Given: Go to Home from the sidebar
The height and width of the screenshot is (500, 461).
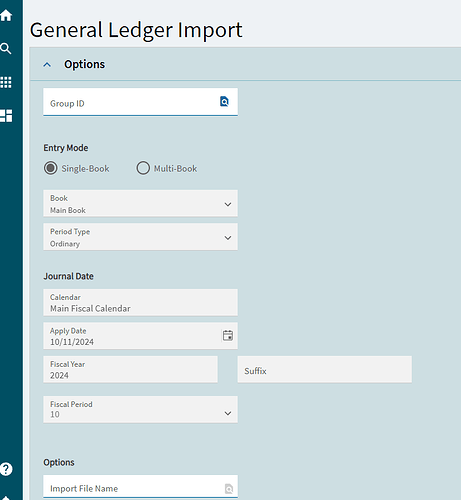Looking at the screenshot, I should tap(6, 15).
